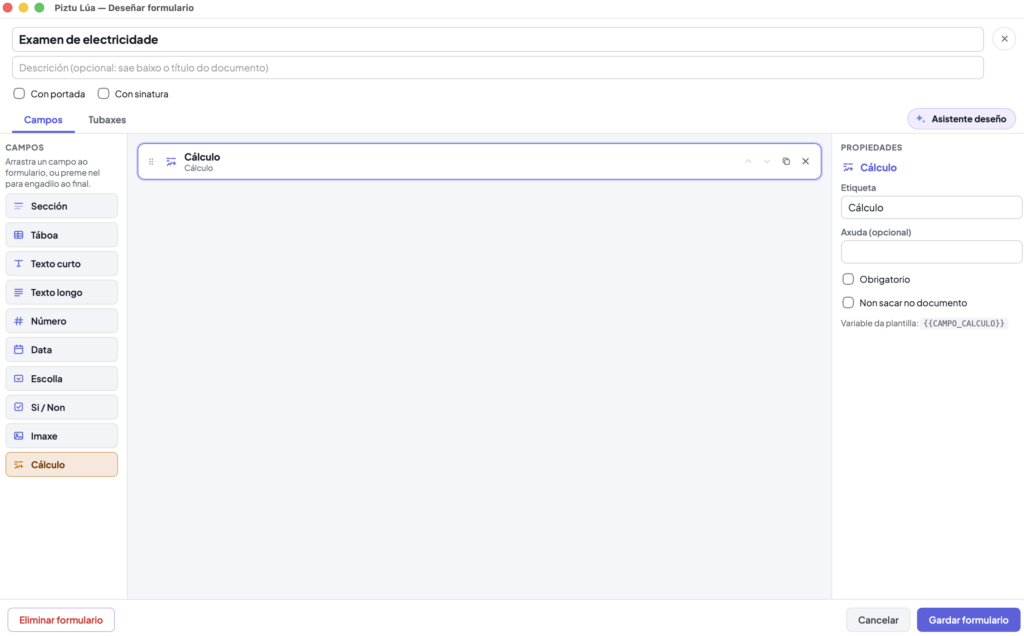Focus the Axuda (opcional) input field

931,252
